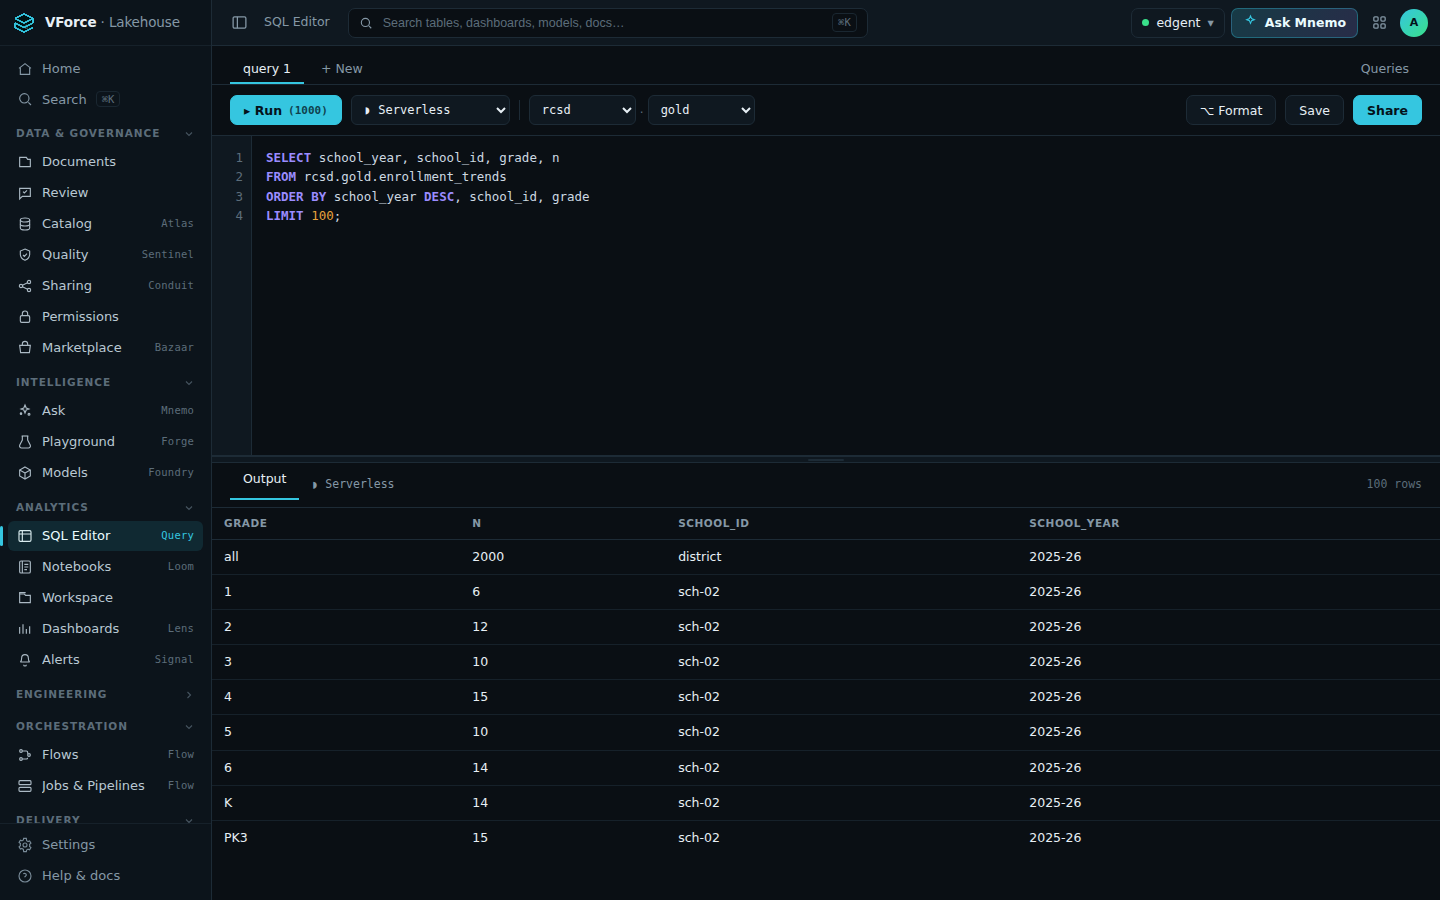Open Flows in sidebar
1440x900 pixels.
point(105,754)
